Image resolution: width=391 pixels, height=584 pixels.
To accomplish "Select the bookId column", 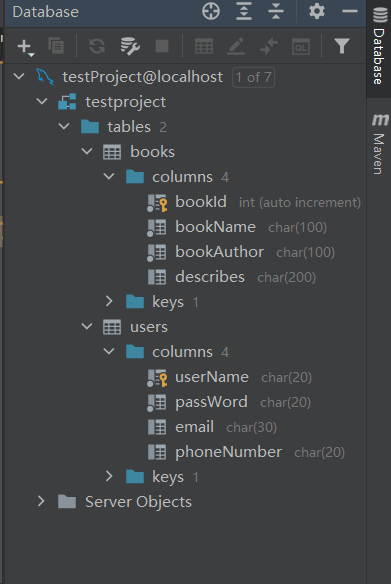I will (x=201, y=202).
